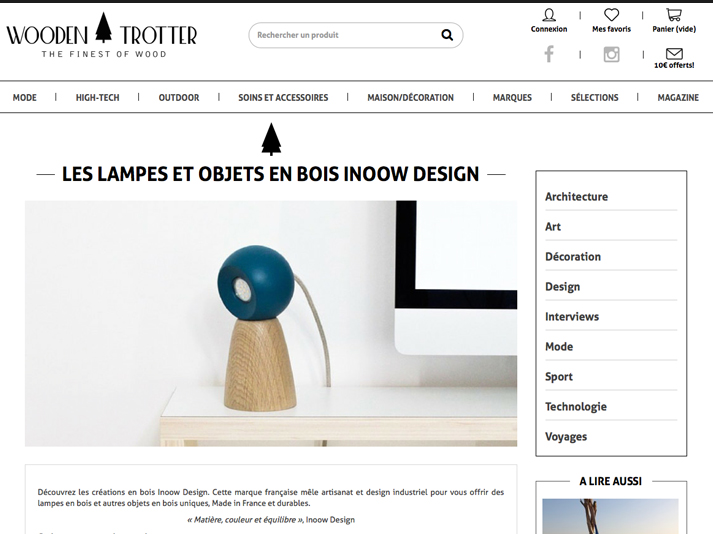Open the A LIRE AUSSI article thumbnail
The height and width of the screenshot is (534, 713).
coord(610,516)
